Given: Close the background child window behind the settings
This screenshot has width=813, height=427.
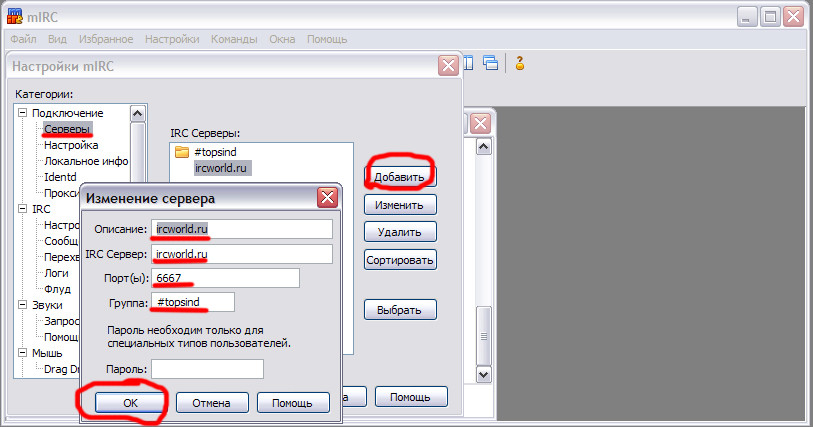Looking at the screenshot, I should pyautogui.click(x=480, y=123).
